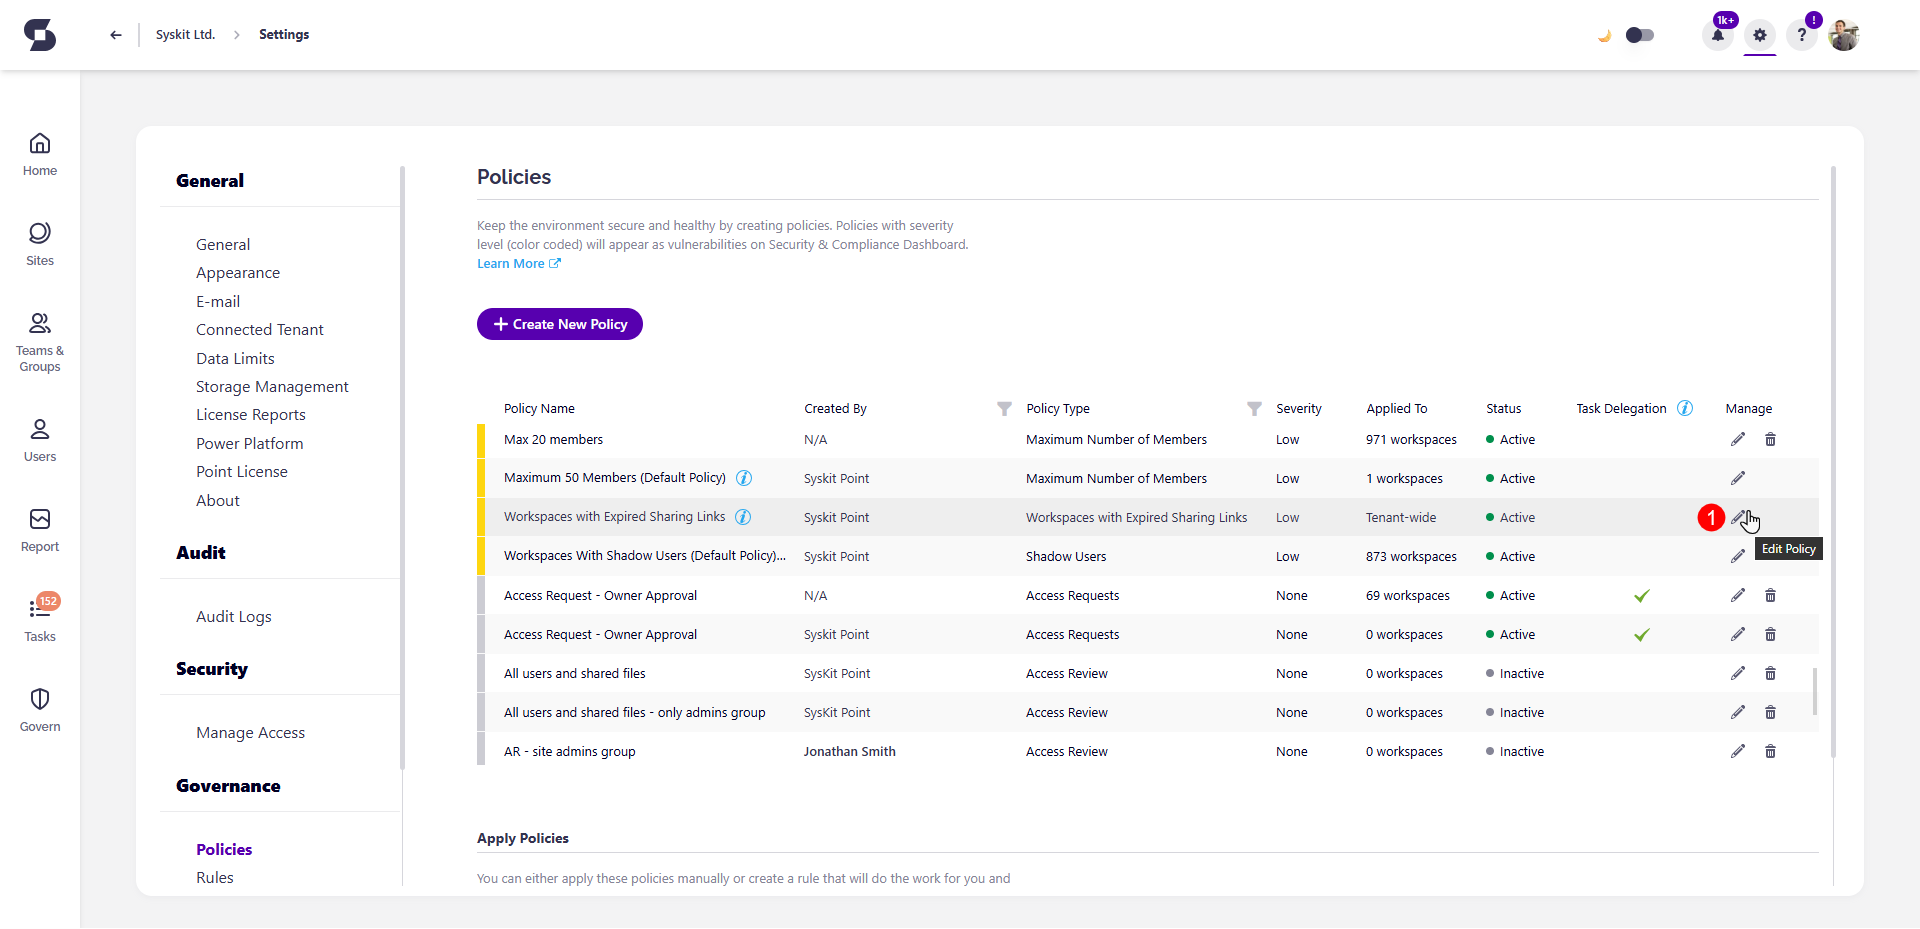Open Tasks showing the 152 badge

[39, 618]
